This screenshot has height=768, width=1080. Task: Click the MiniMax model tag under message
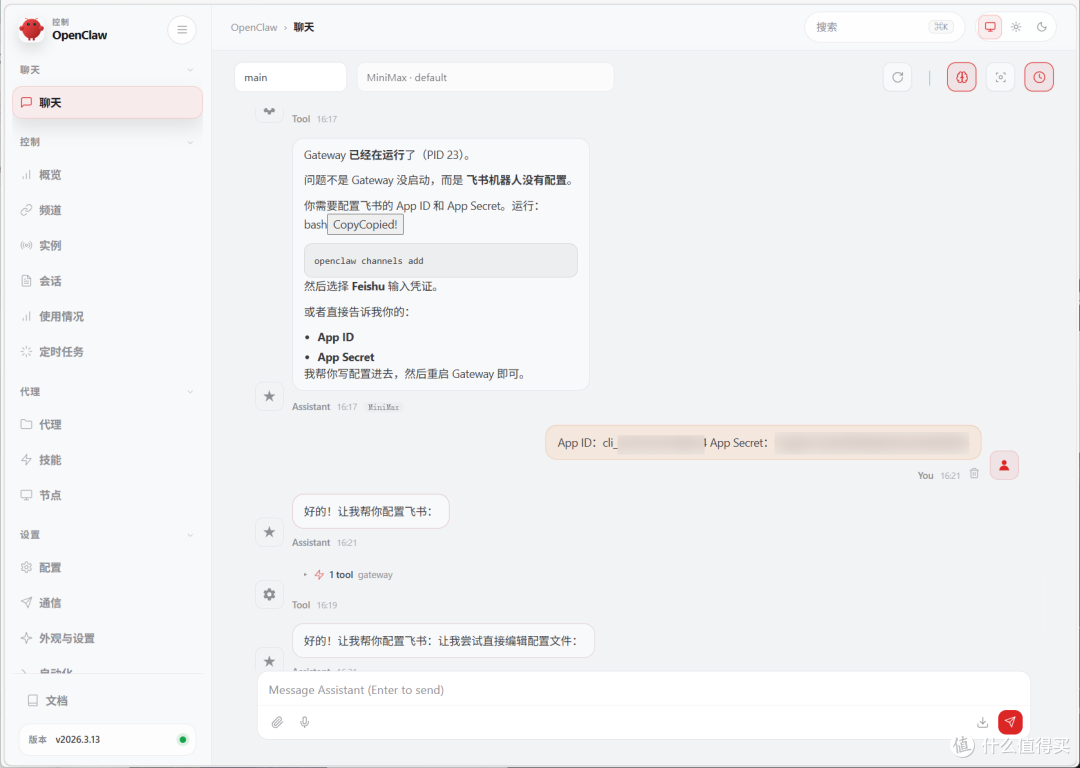click(x=383, y=407)
